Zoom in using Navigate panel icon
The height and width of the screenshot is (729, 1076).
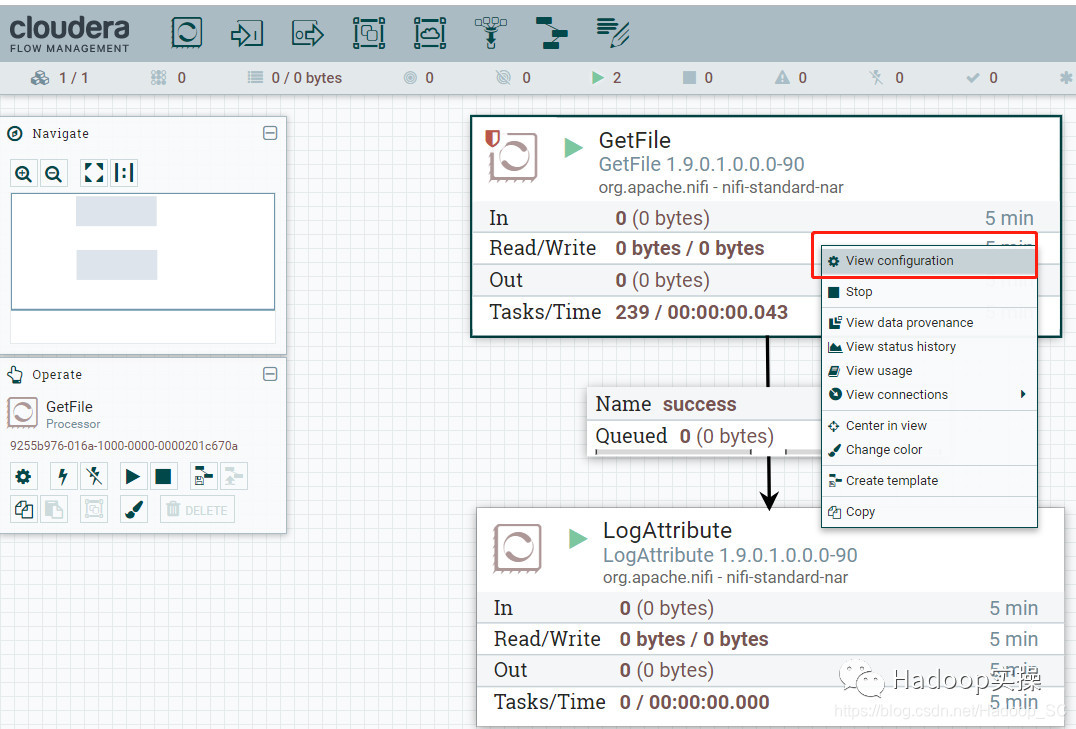pyautogui.click(x=23, y=174)
